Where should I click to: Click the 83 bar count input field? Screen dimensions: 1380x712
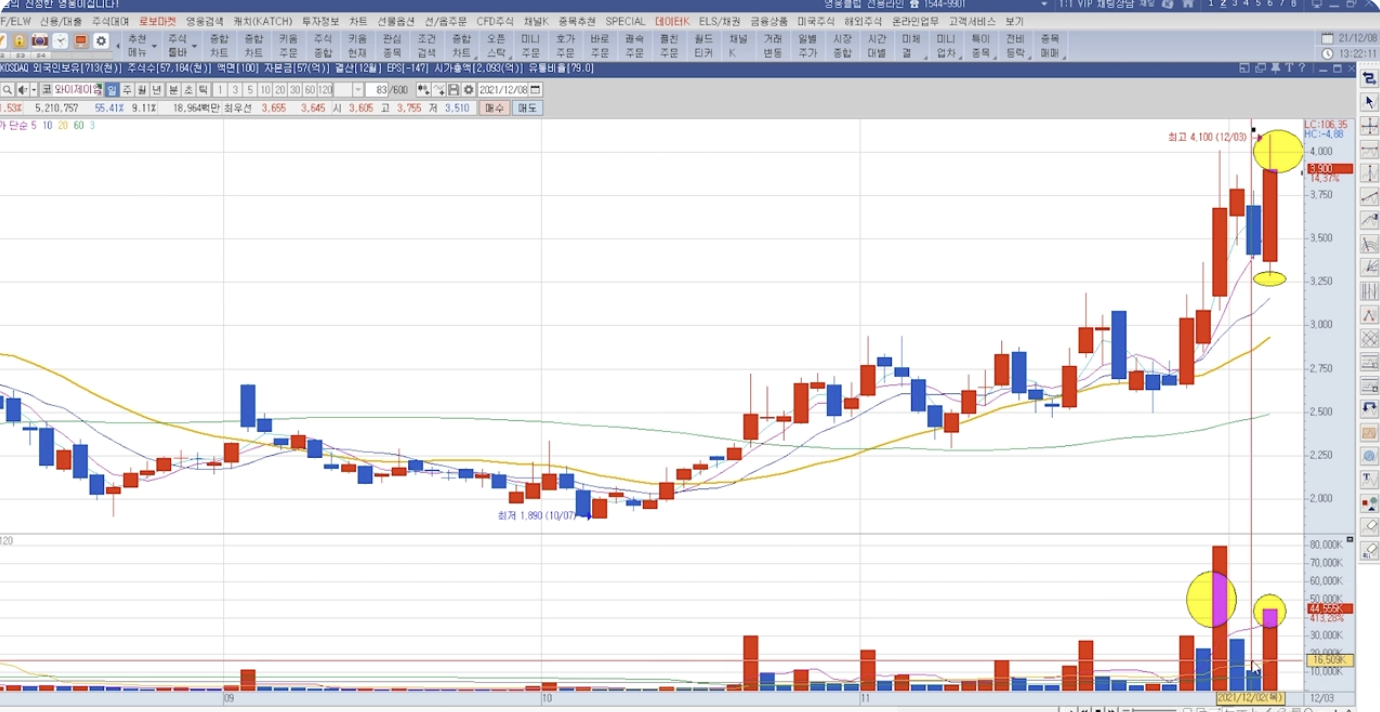[377, 90]
